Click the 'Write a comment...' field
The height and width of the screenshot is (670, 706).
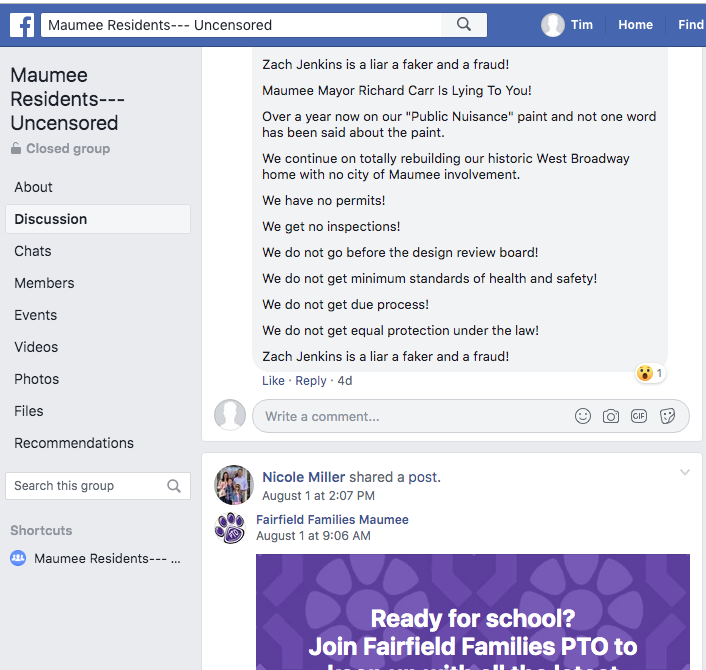[410, 416]
